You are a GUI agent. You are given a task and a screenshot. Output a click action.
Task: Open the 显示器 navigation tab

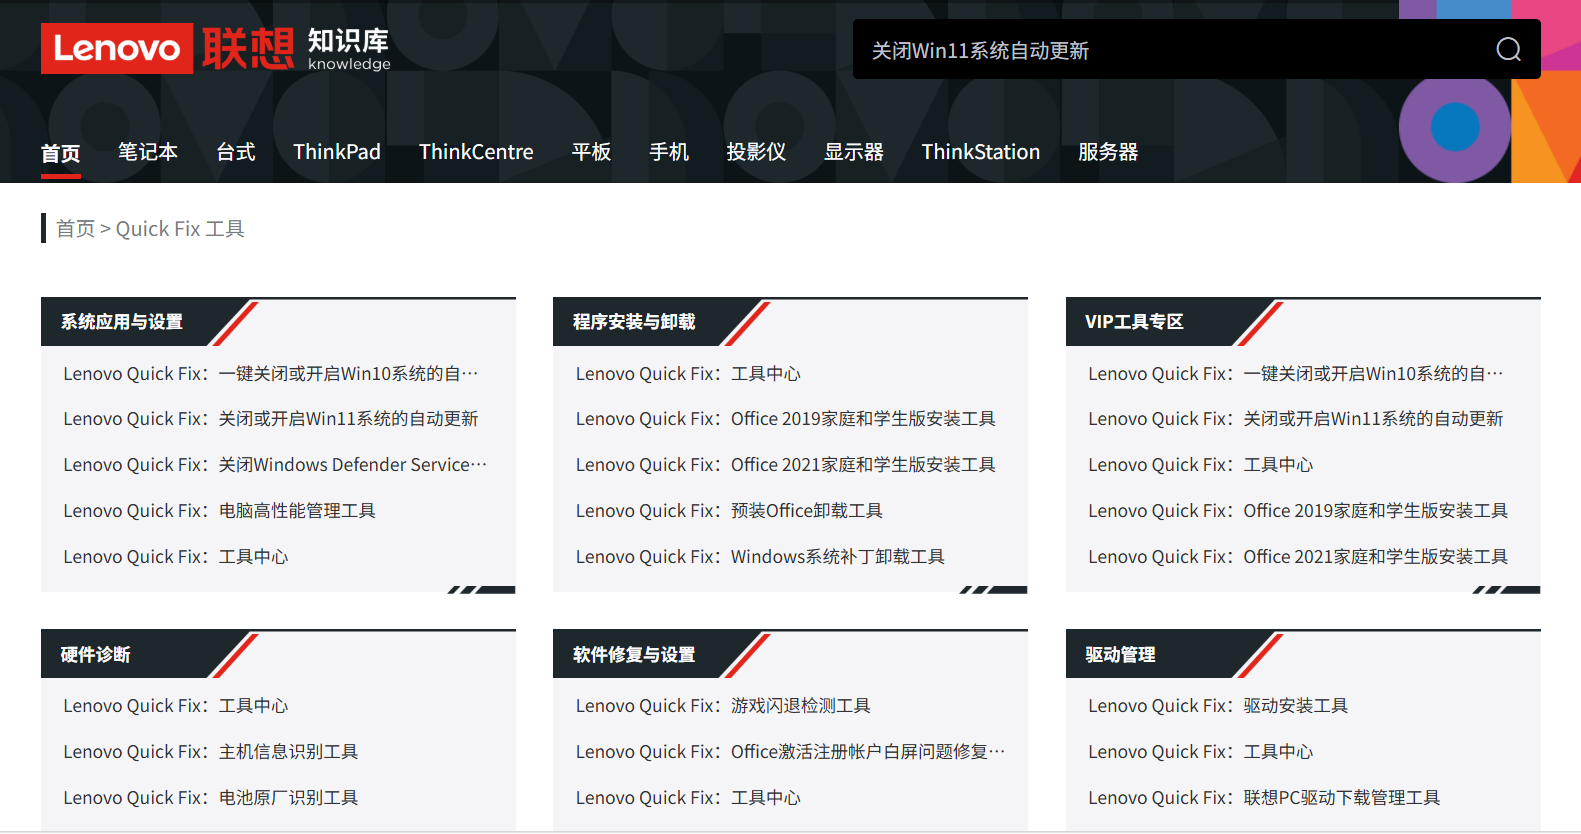854,152
